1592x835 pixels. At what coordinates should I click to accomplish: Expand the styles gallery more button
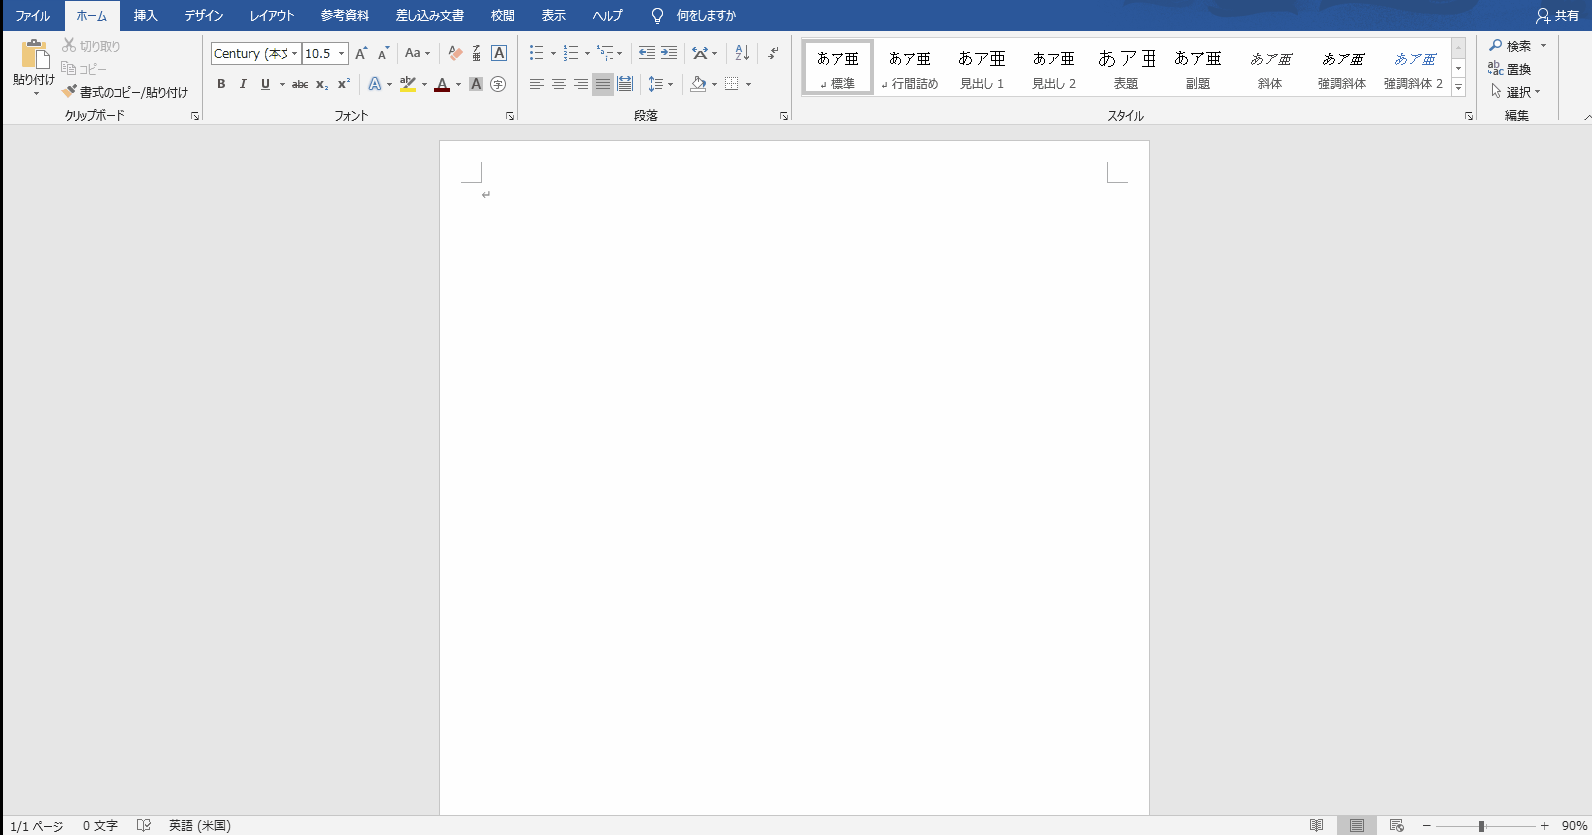pyautogui.click(x=1458, y=88)
